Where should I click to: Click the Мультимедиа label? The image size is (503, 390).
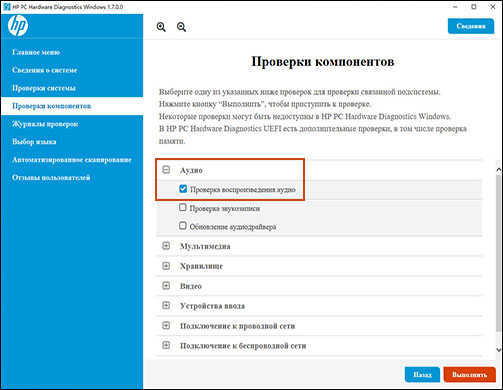(x=205, y=246)
